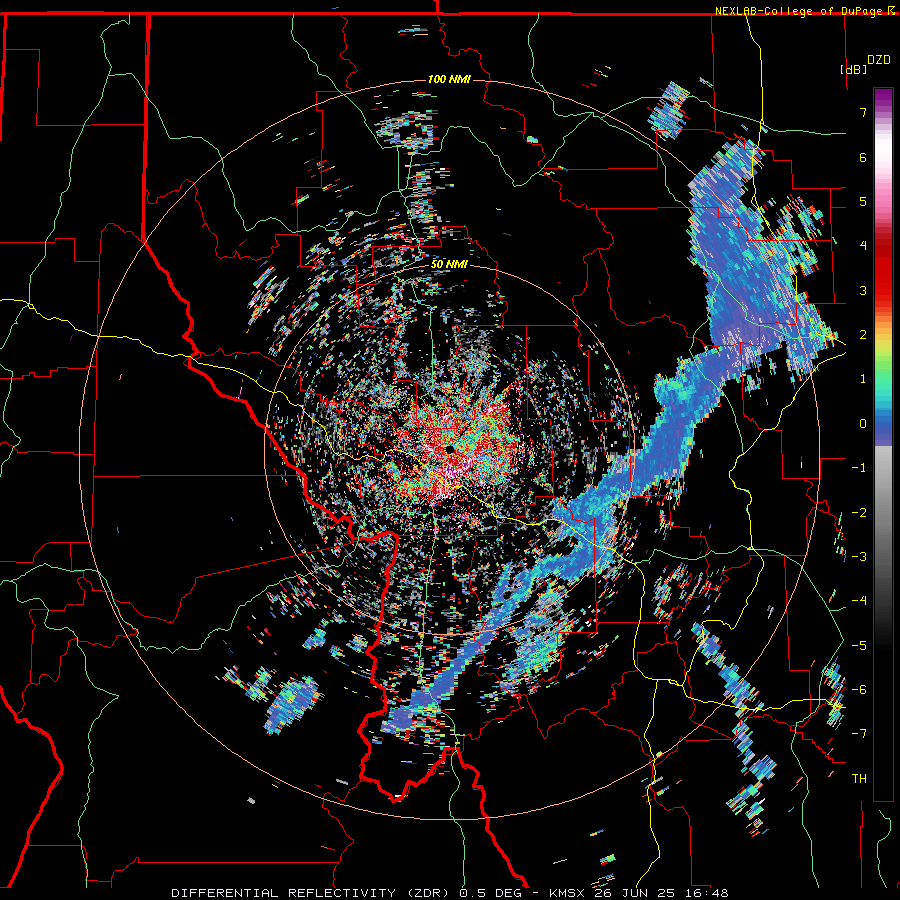Click the -2 value on the dB scale
This screenshot has width=900, height=900.
coord(859,513)
